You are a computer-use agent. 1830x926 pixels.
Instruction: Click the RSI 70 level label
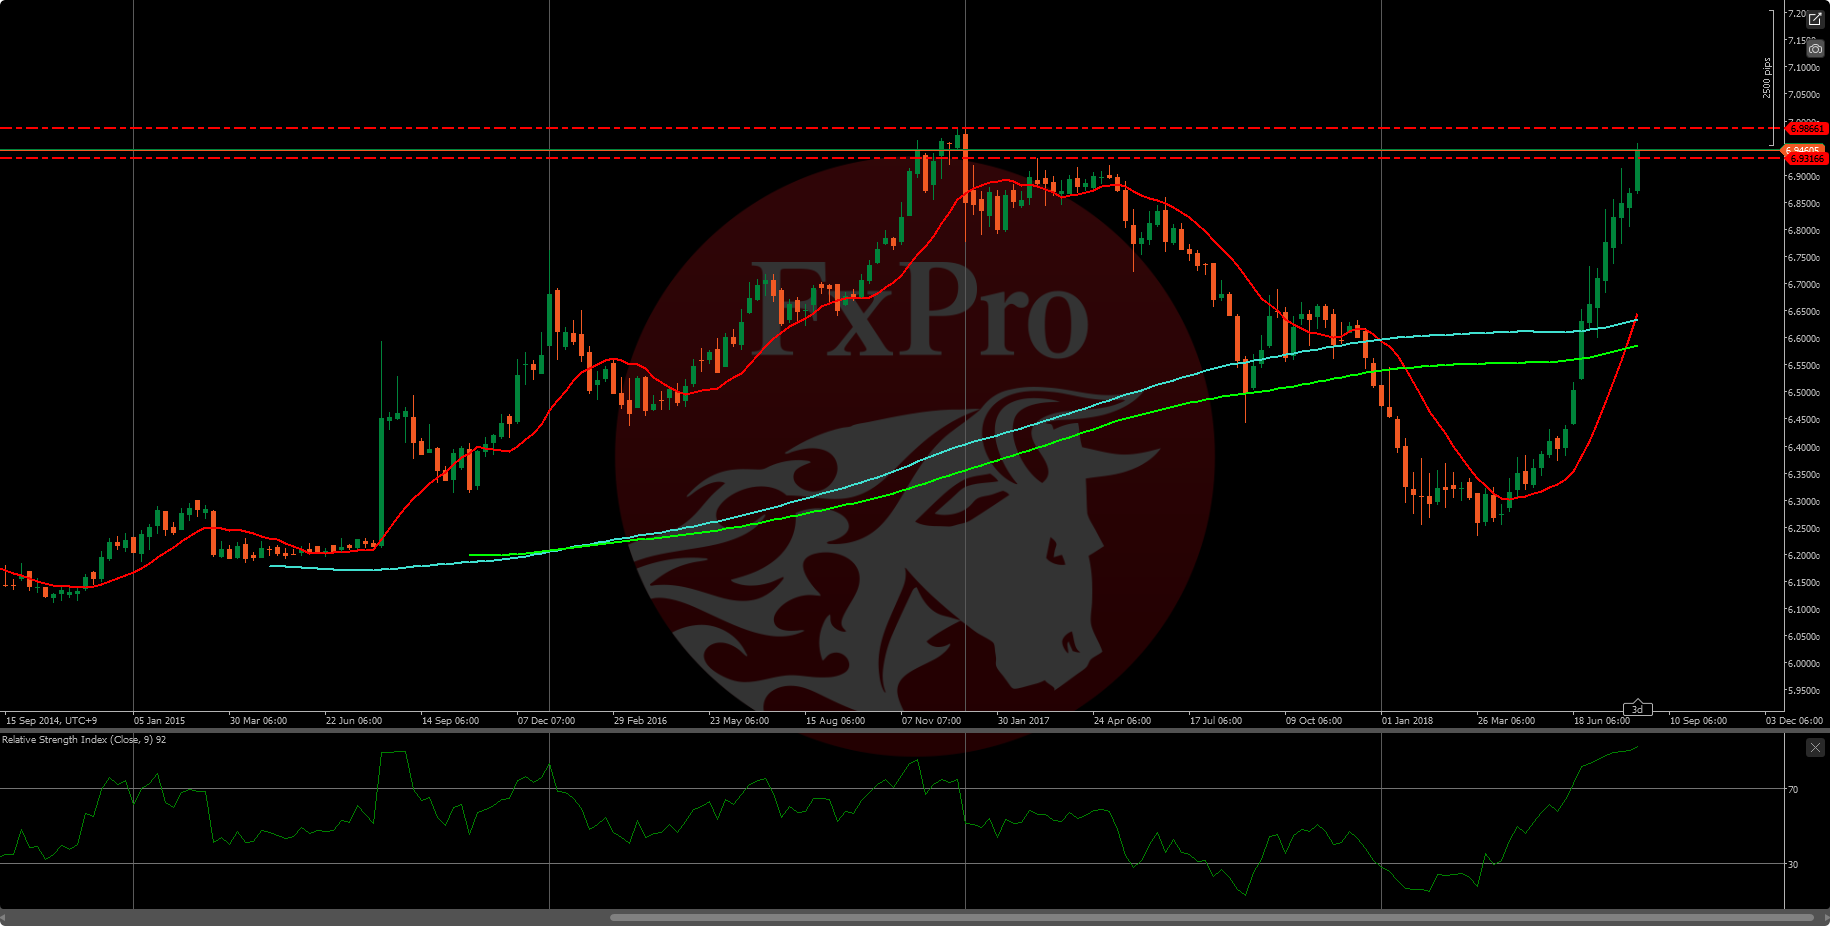(1793, 790)
